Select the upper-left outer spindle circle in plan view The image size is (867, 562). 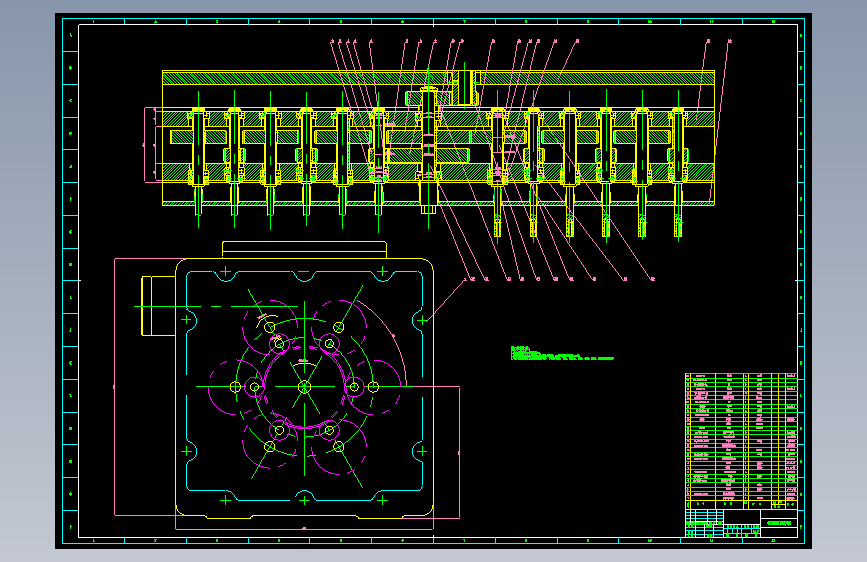[269, 327]
